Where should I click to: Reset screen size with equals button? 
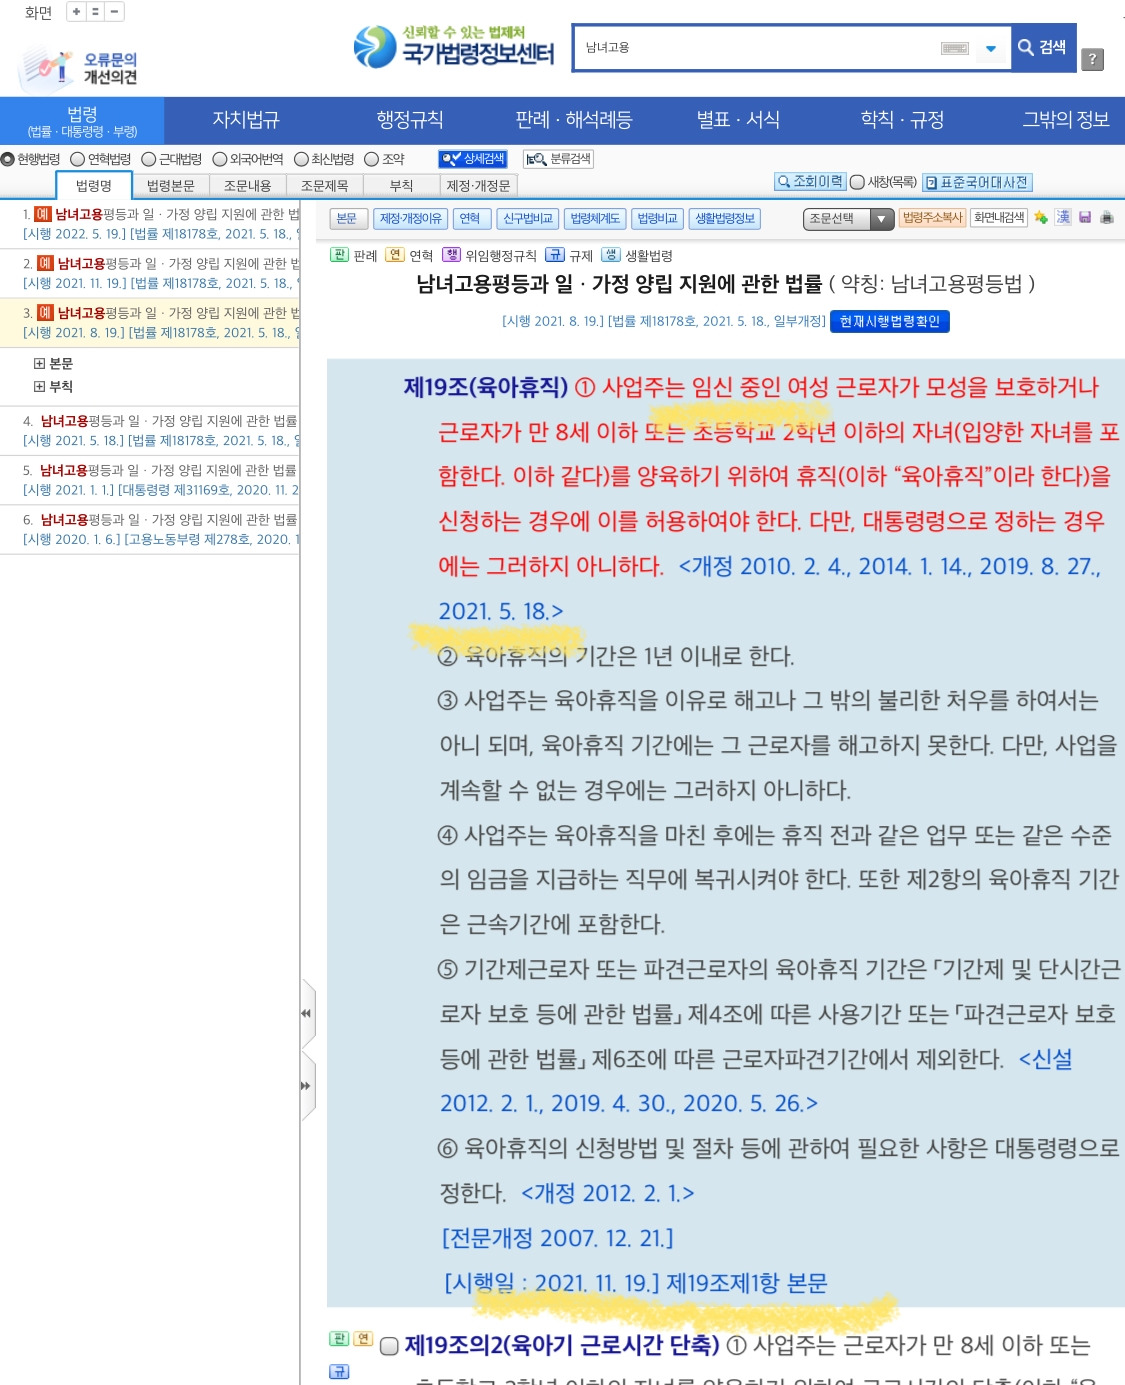tap(95, 12)
